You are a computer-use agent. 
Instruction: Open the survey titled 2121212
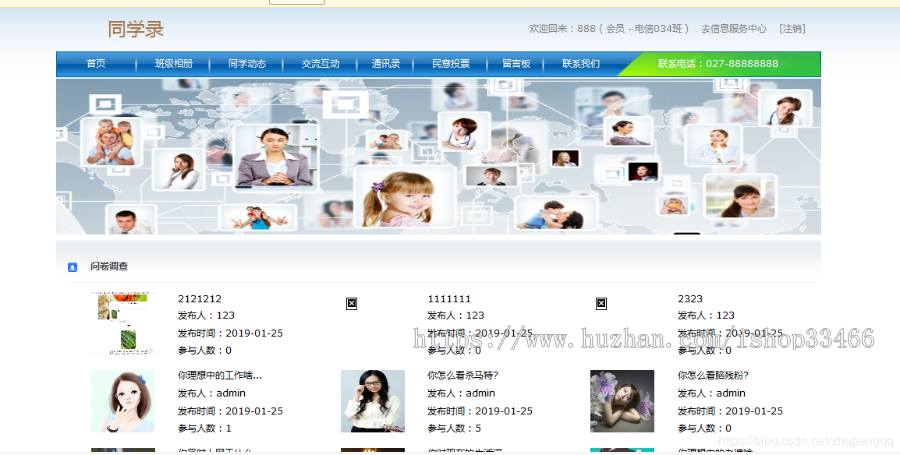(x=200, y=298)
